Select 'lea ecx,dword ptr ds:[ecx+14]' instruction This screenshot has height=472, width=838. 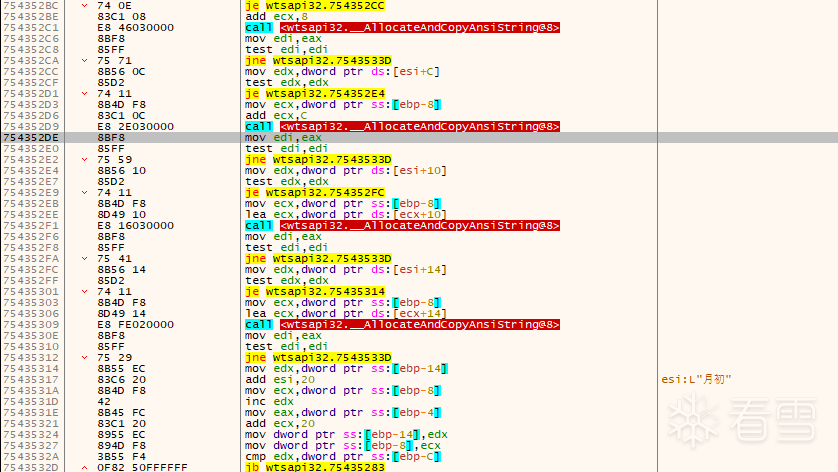pos(346,314)
